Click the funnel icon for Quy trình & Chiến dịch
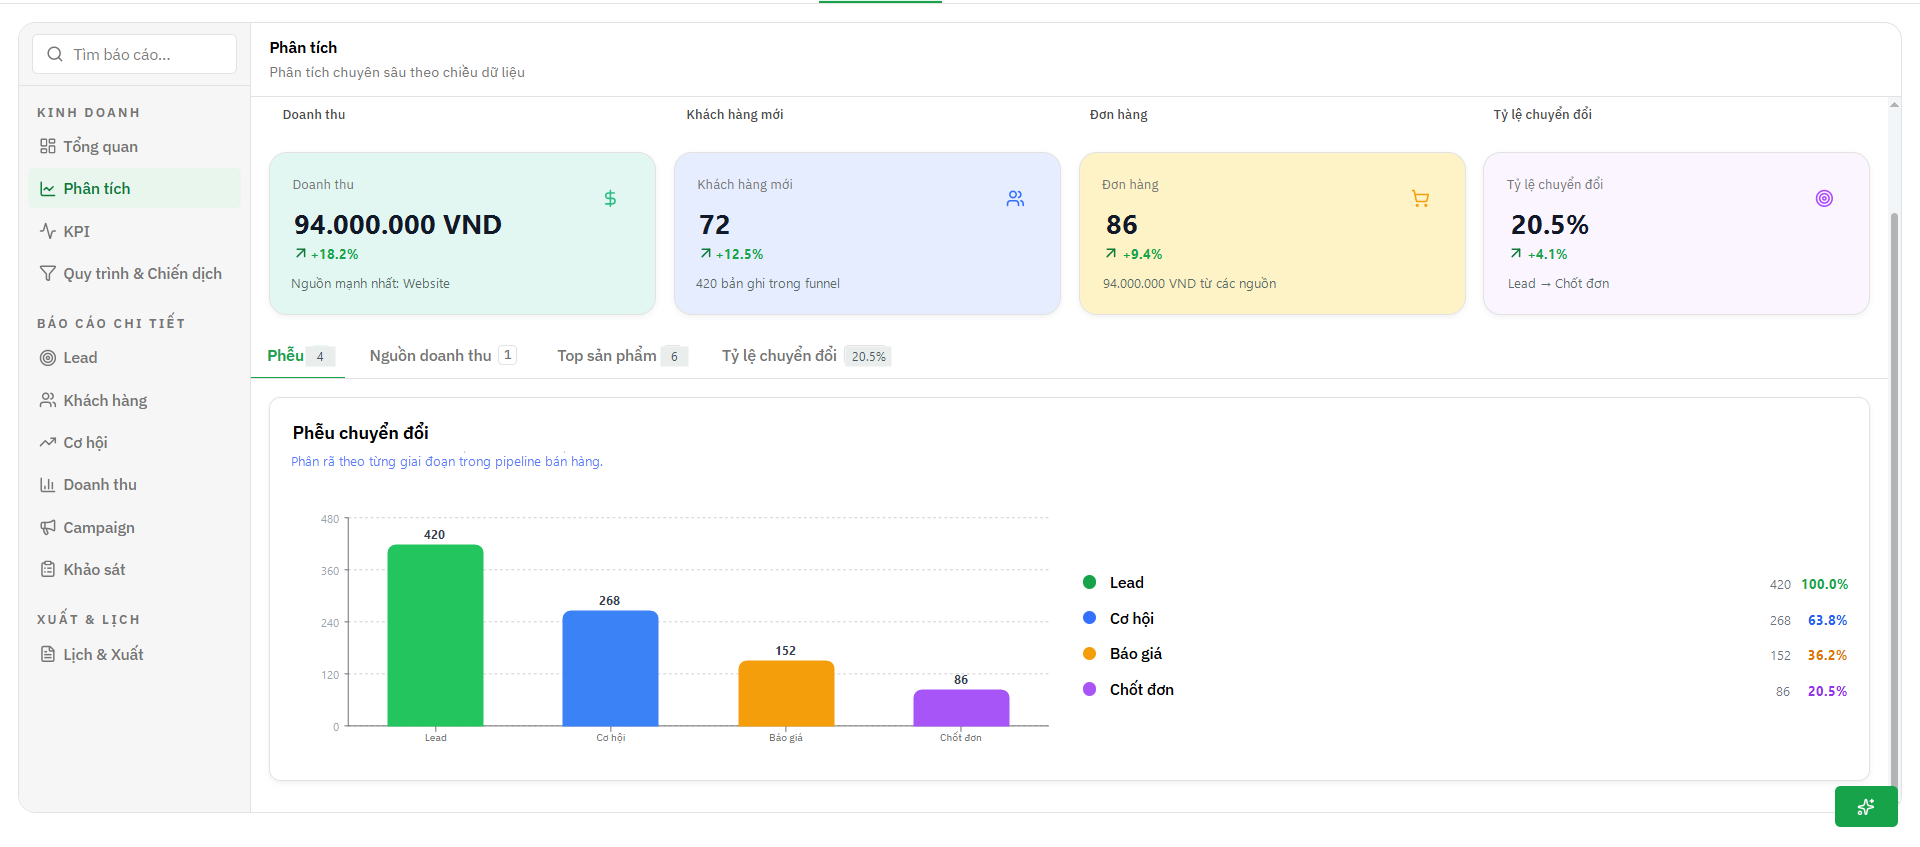This screenshot has height=847, width=1920. click(x=48, y=273)
